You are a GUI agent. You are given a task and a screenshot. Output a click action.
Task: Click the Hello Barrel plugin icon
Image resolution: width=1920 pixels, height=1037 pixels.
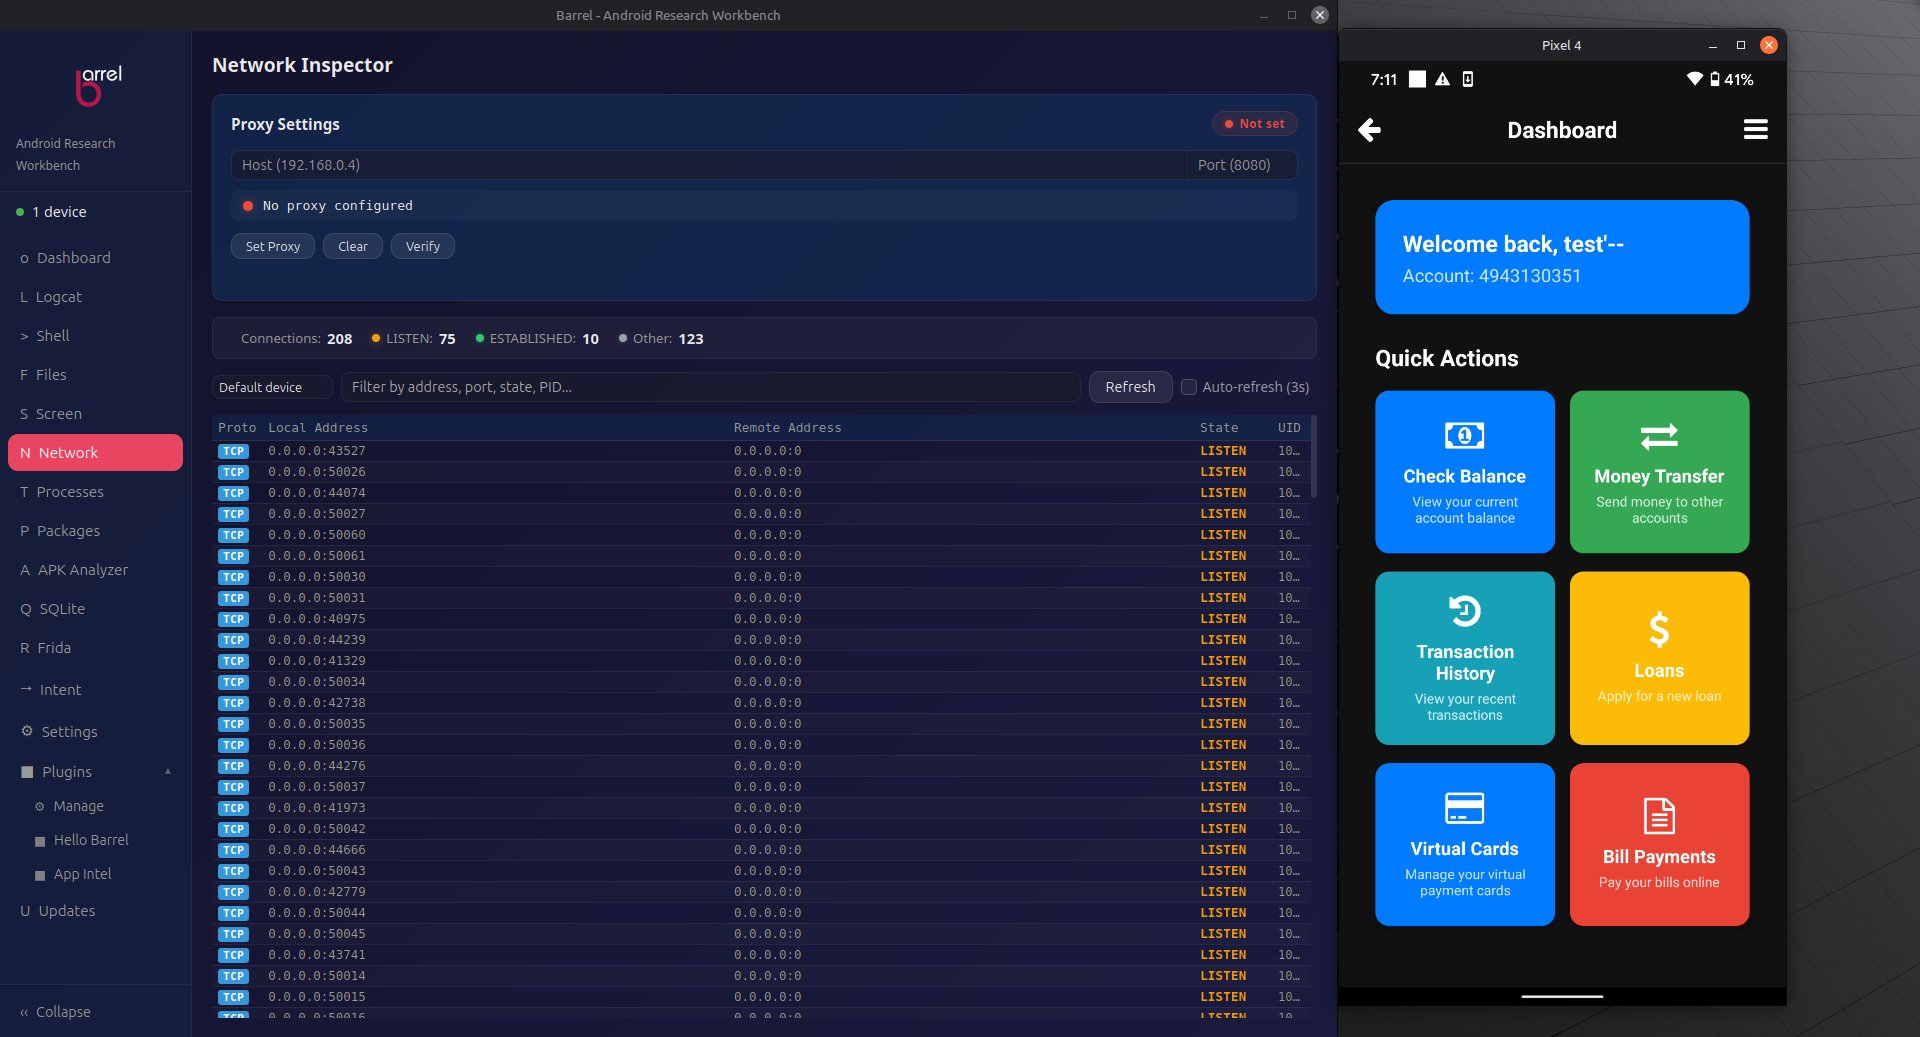point(40,841)
